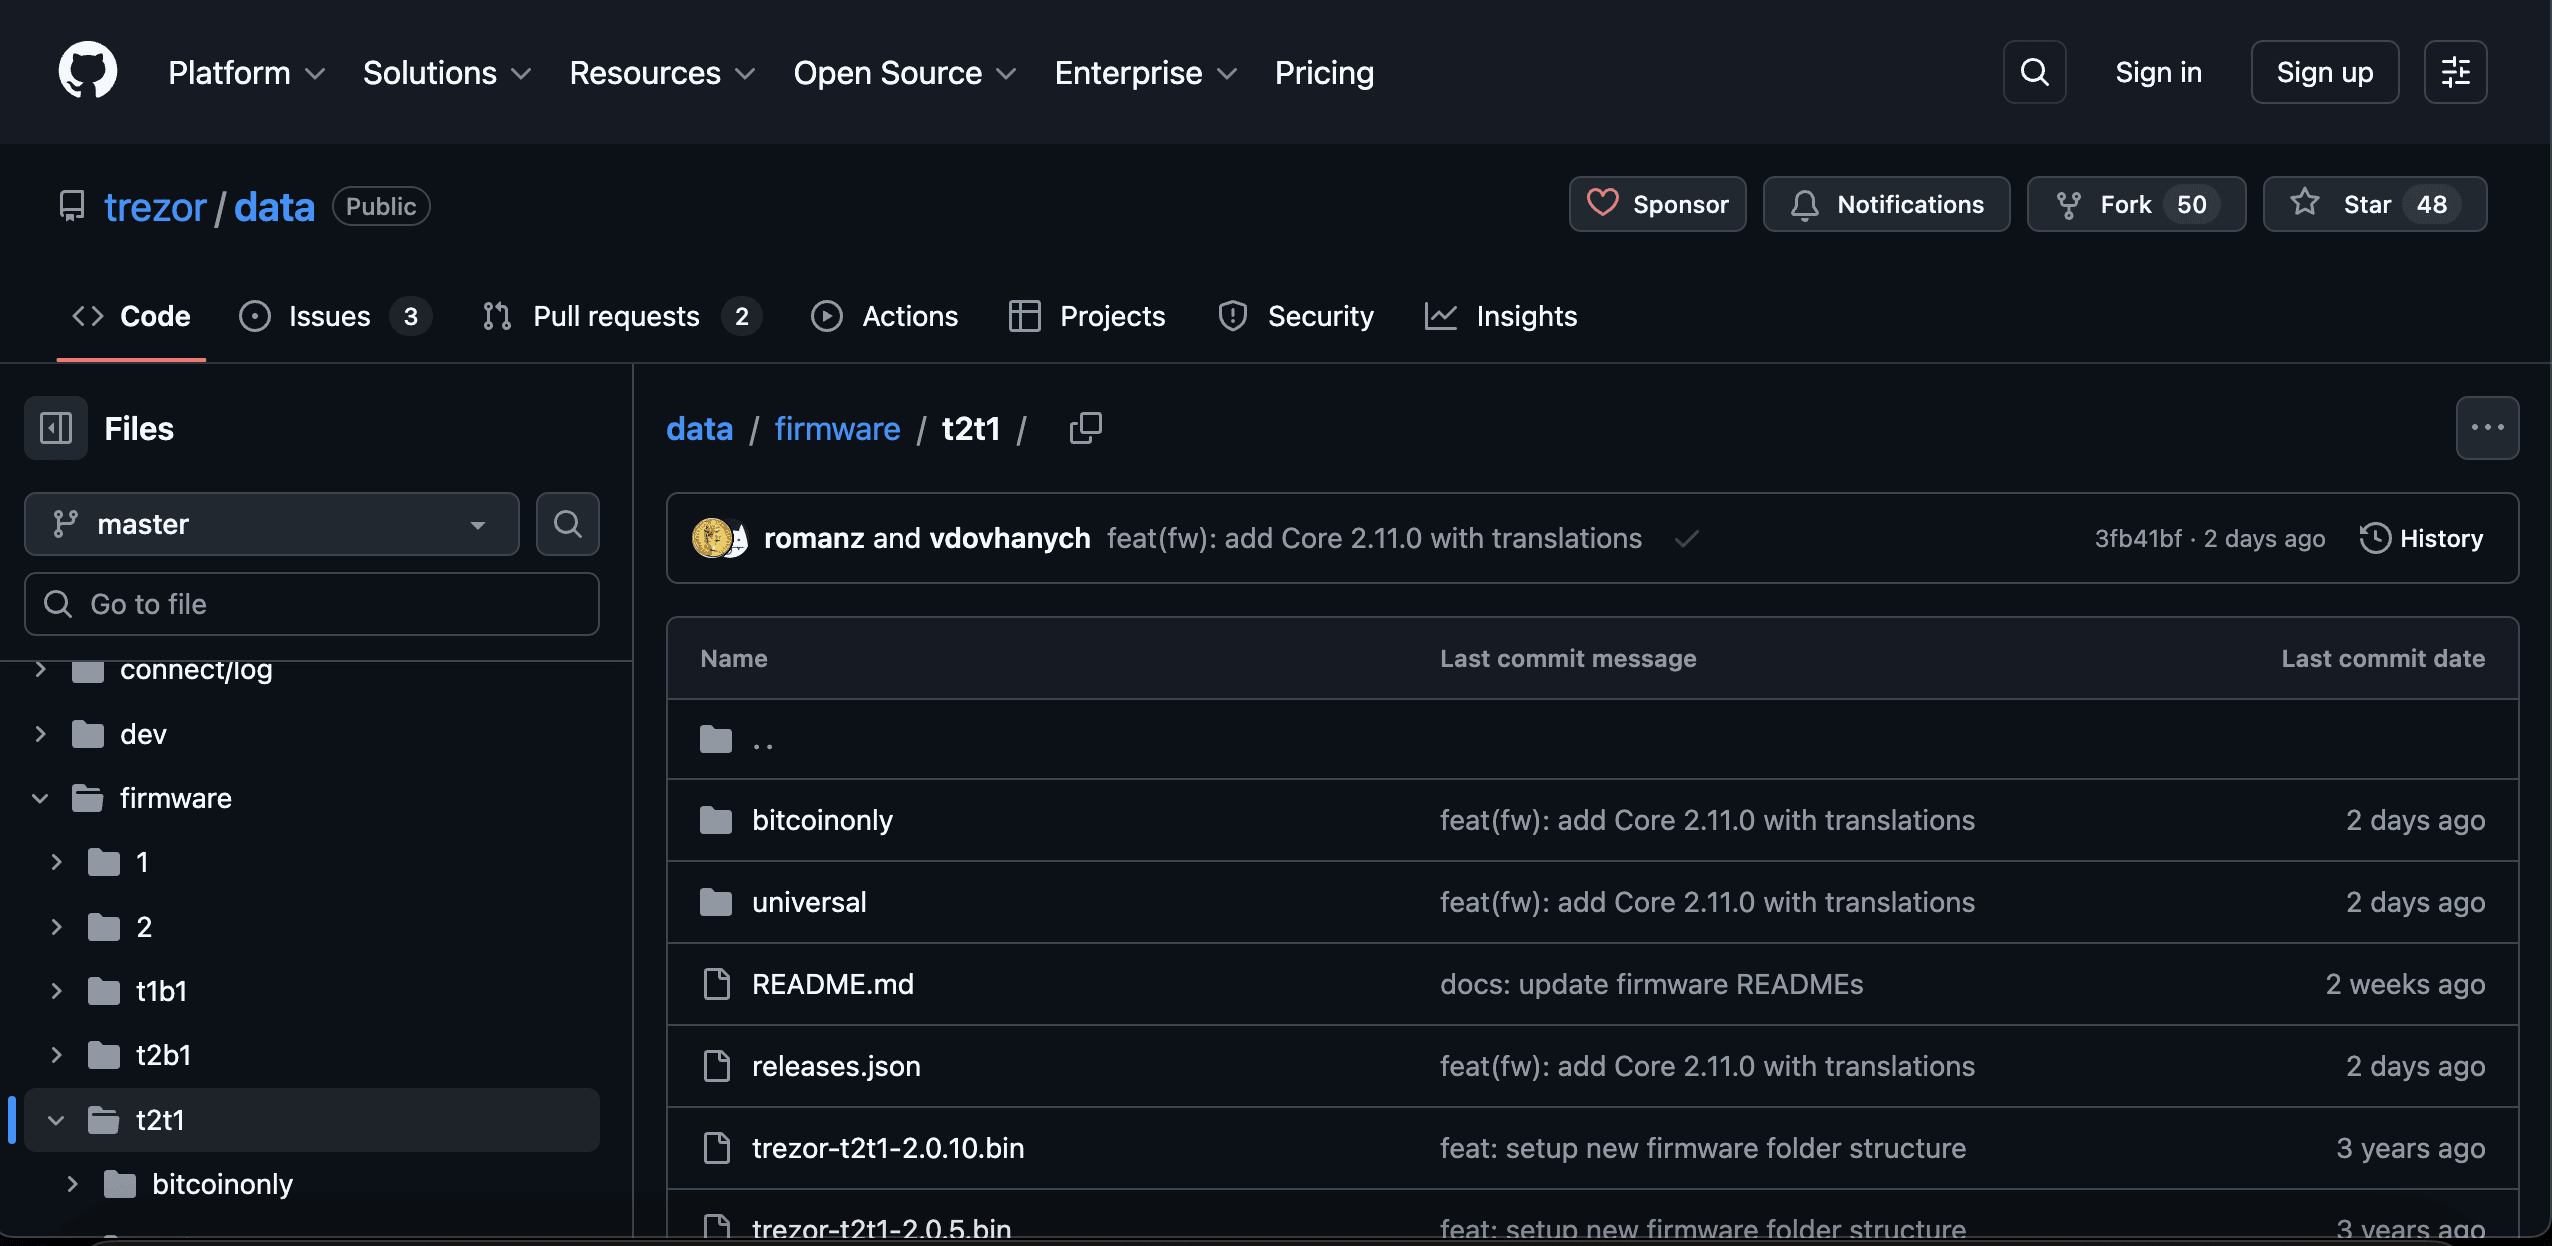This screenshot has width=2552, height=1246.
Task: Click the Notifications bell icon
Action: point(1804,204)
